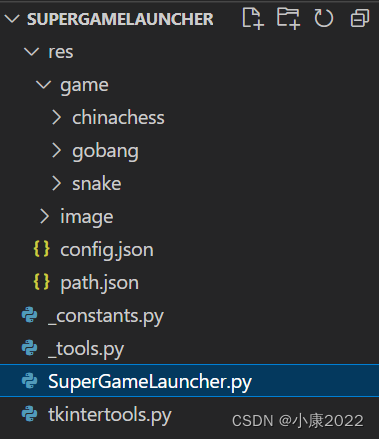Expand the chinachess folder chevron

pos(57,118)
